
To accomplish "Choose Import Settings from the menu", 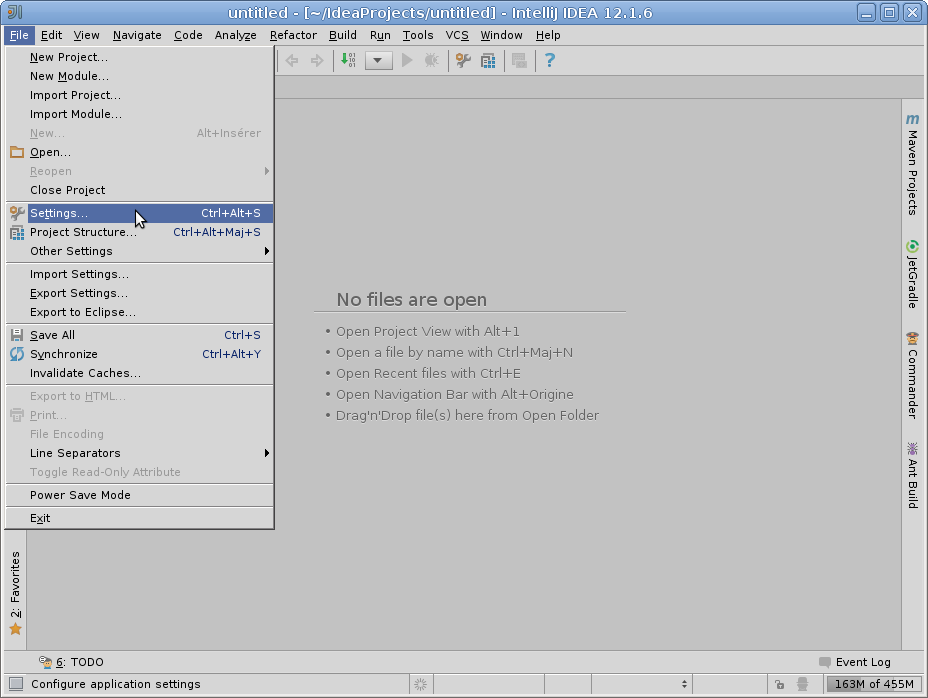I will [140, 274].
